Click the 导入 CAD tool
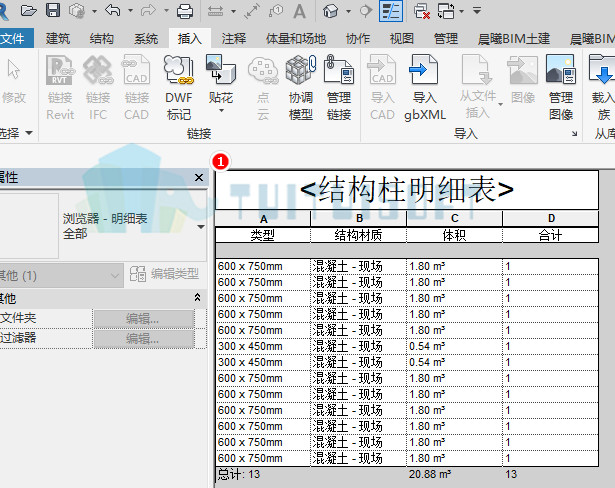615x488 pixels. (x=382, y=88)
